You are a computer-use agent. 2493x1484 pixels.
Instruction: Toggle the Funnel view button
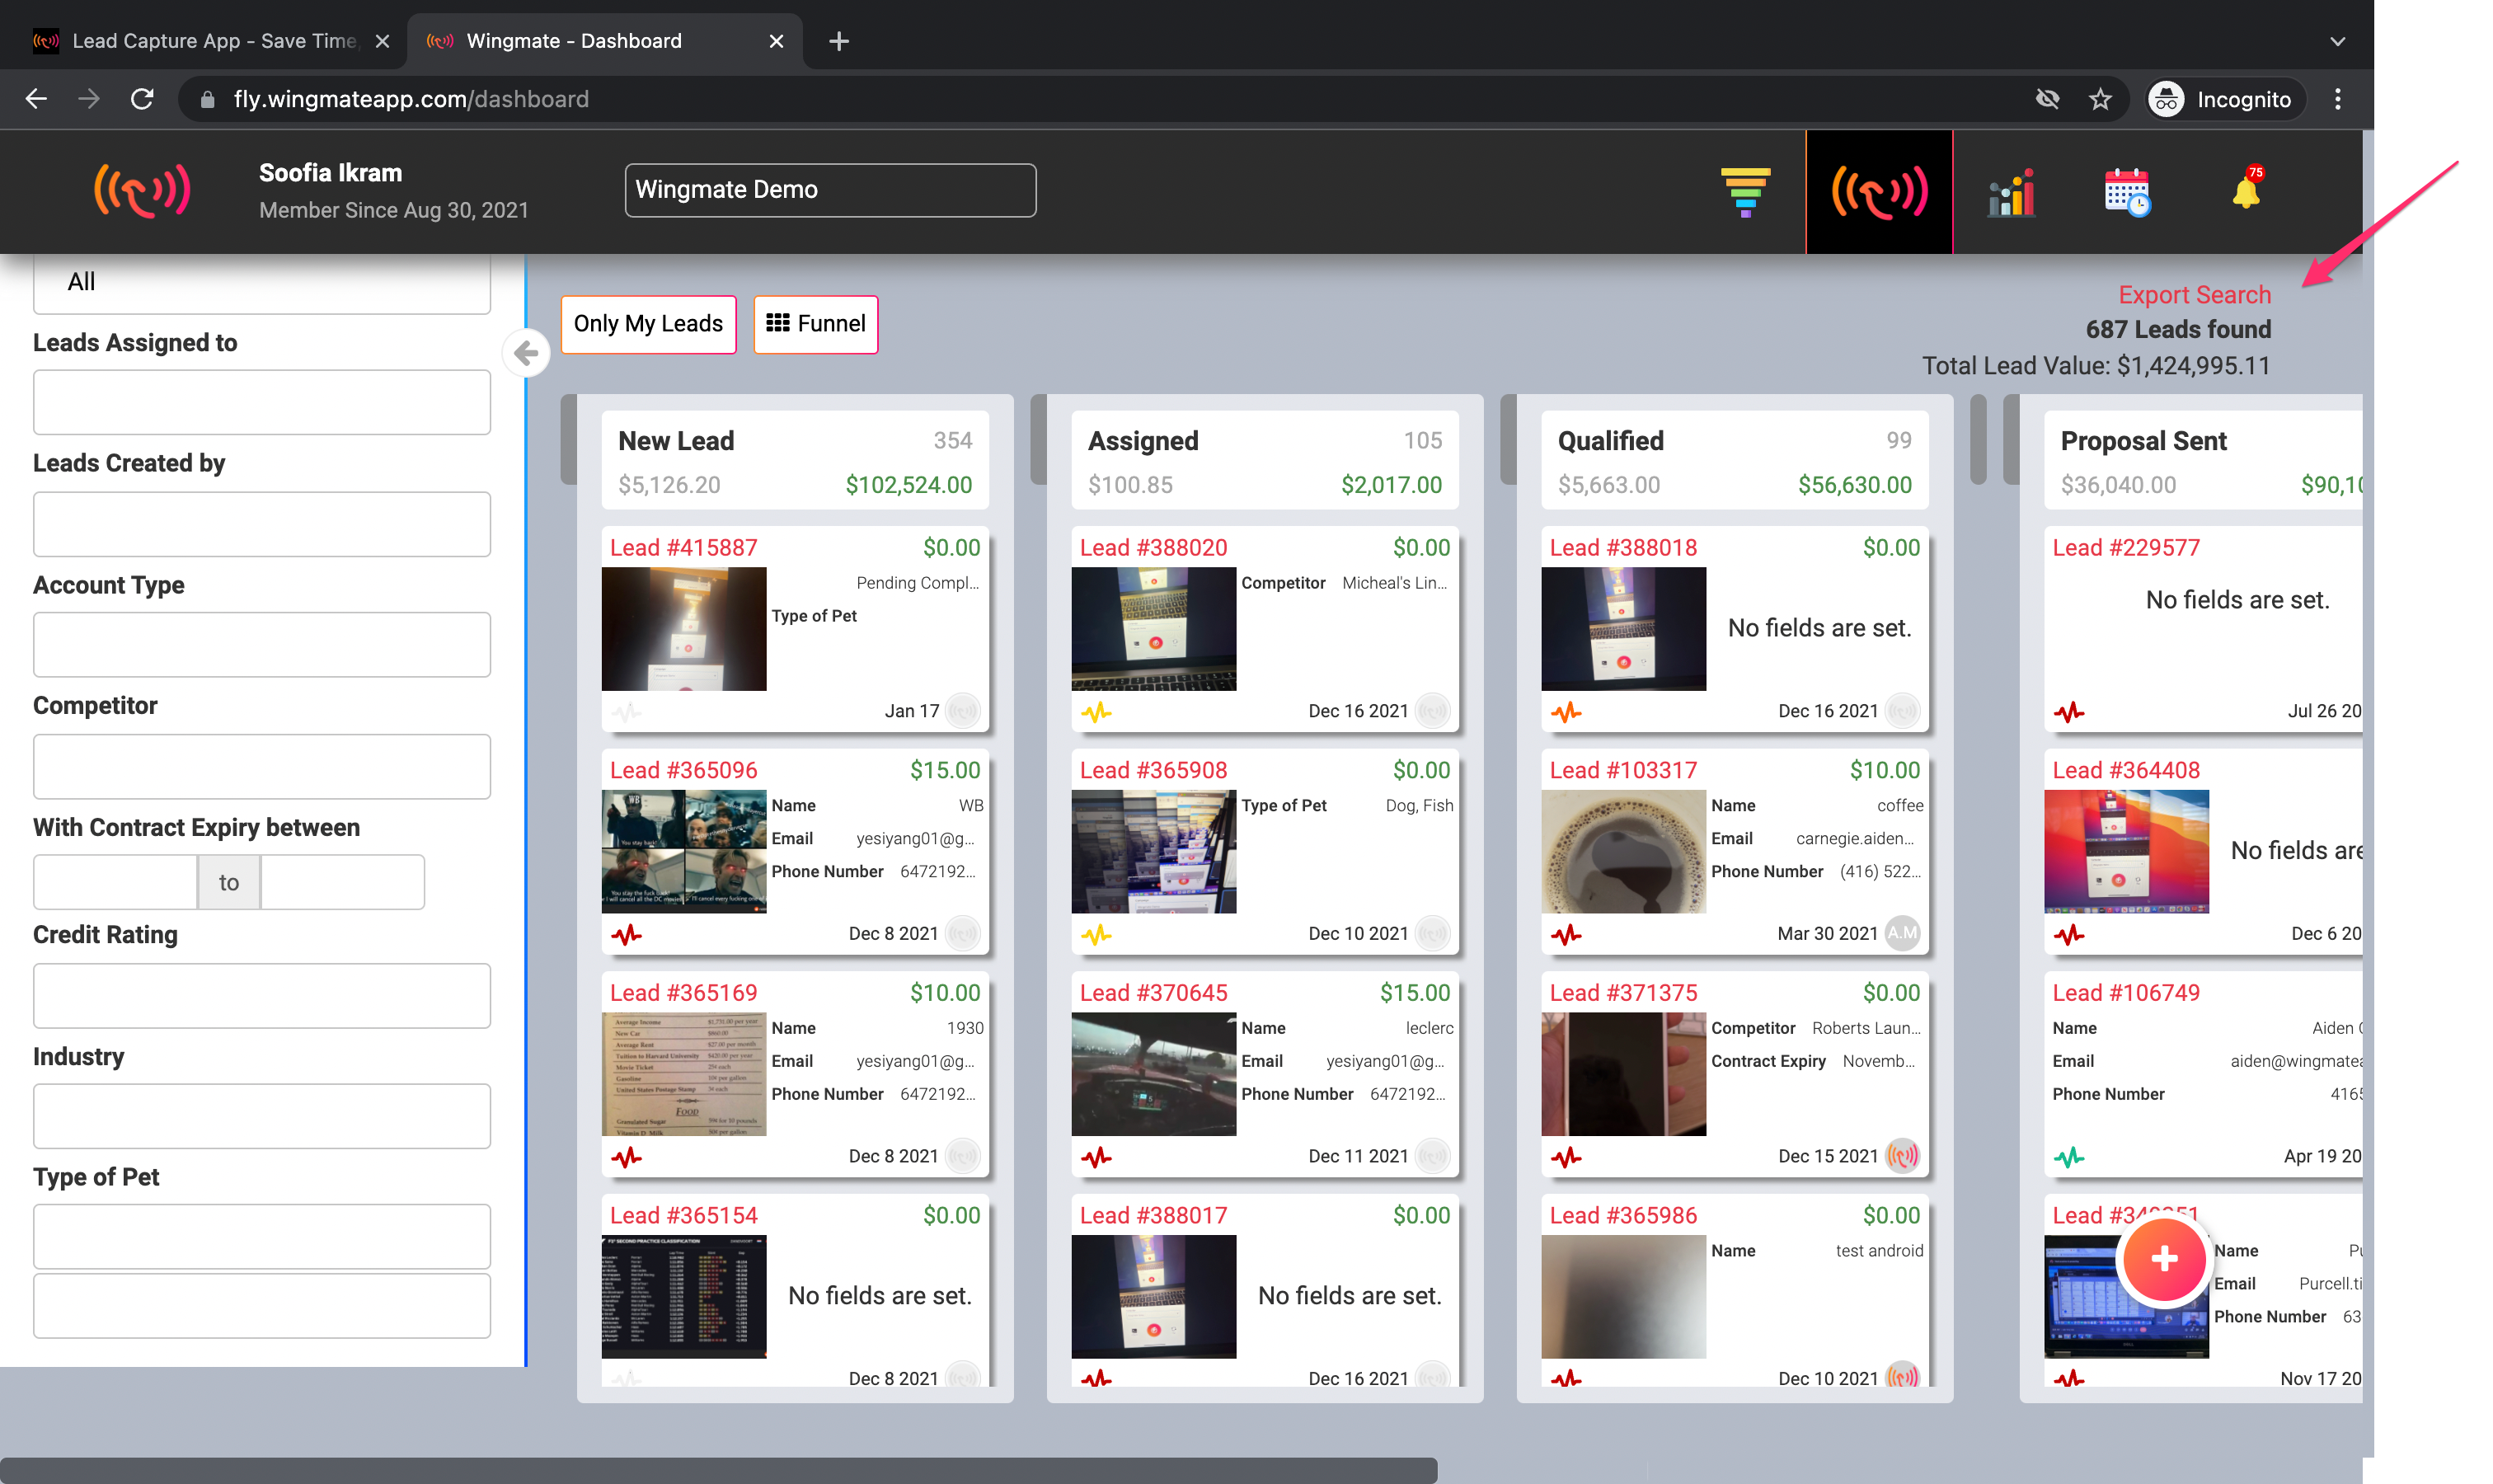[816, 324]
